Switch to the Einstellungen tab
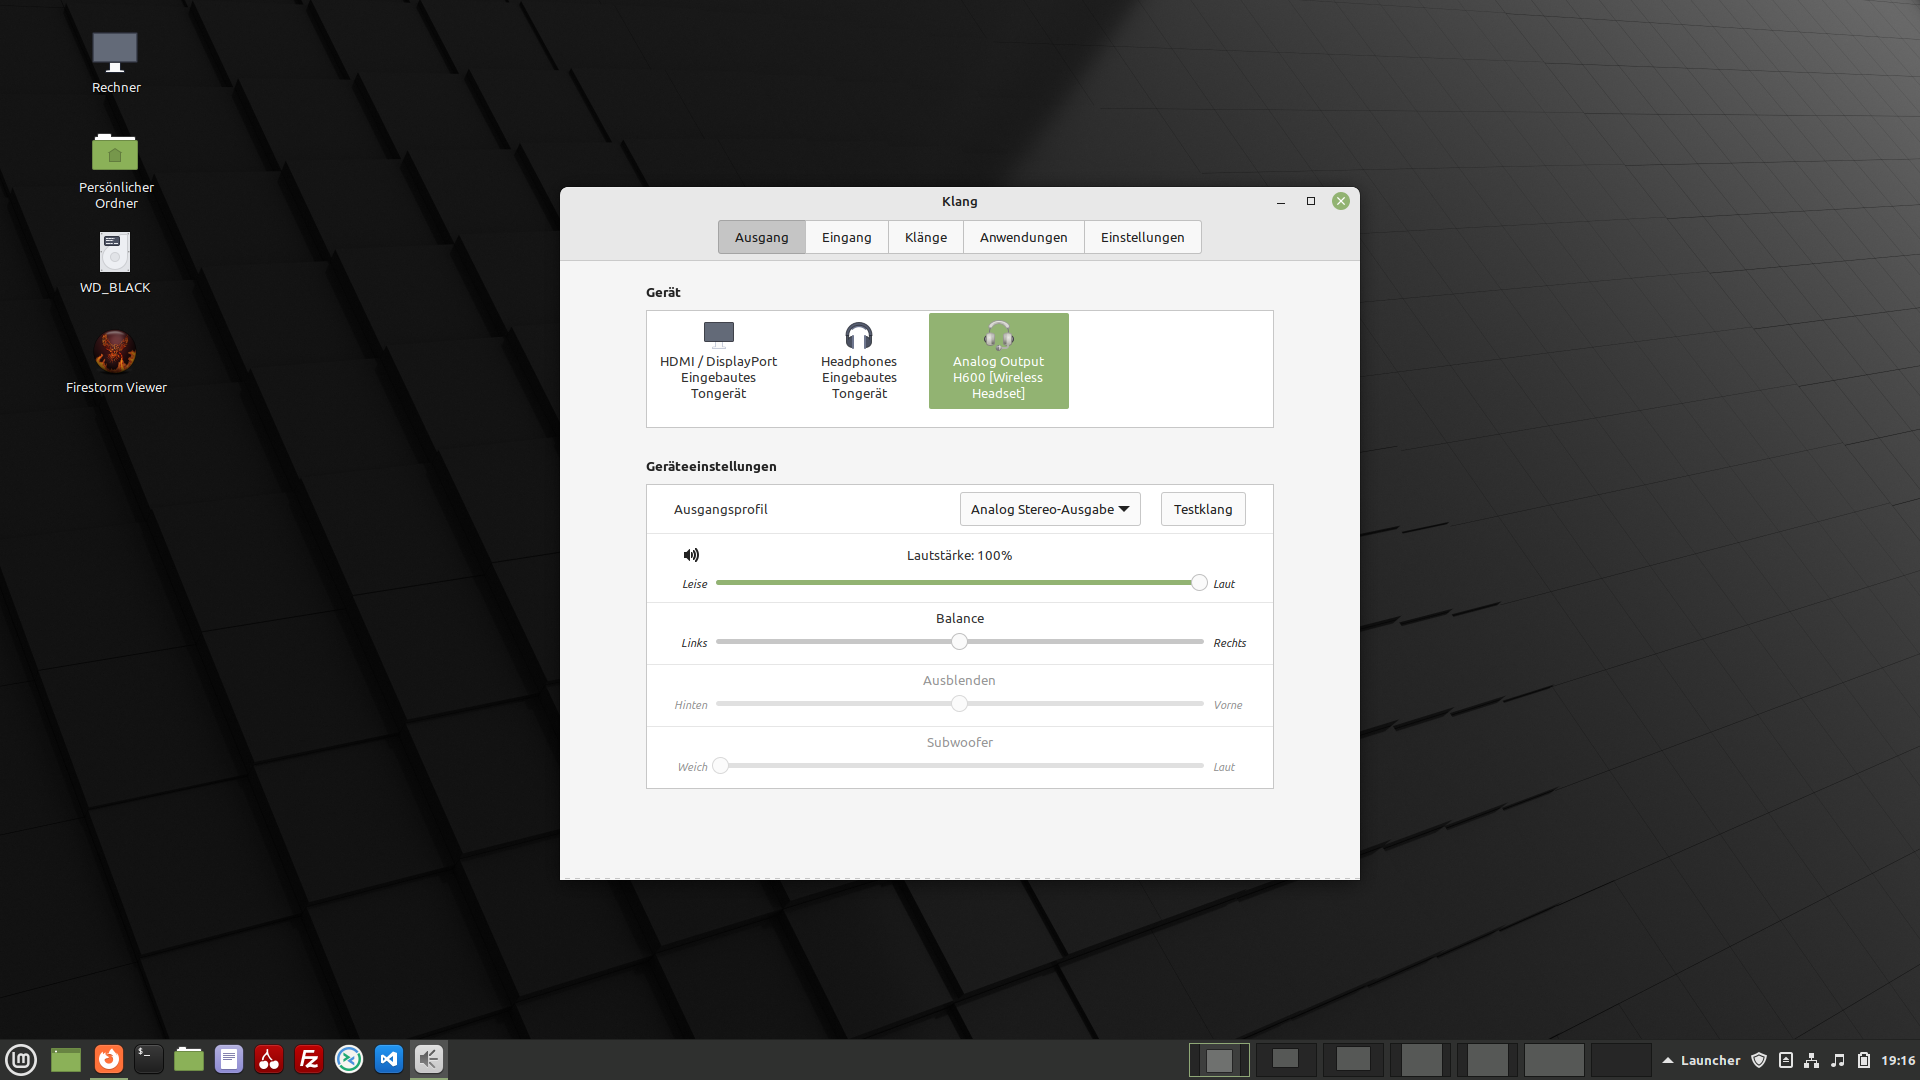The image size is (1920, 1080). 1142,237
